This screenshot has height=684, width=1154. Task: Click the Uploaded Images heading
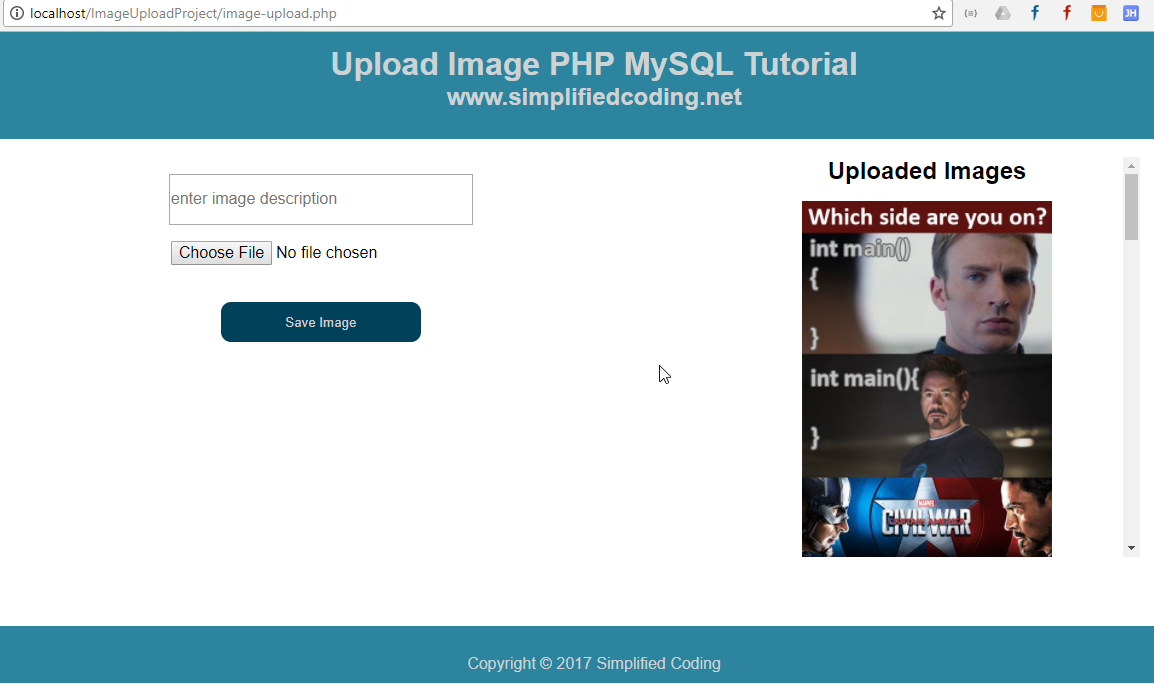[x=926, y=171]
